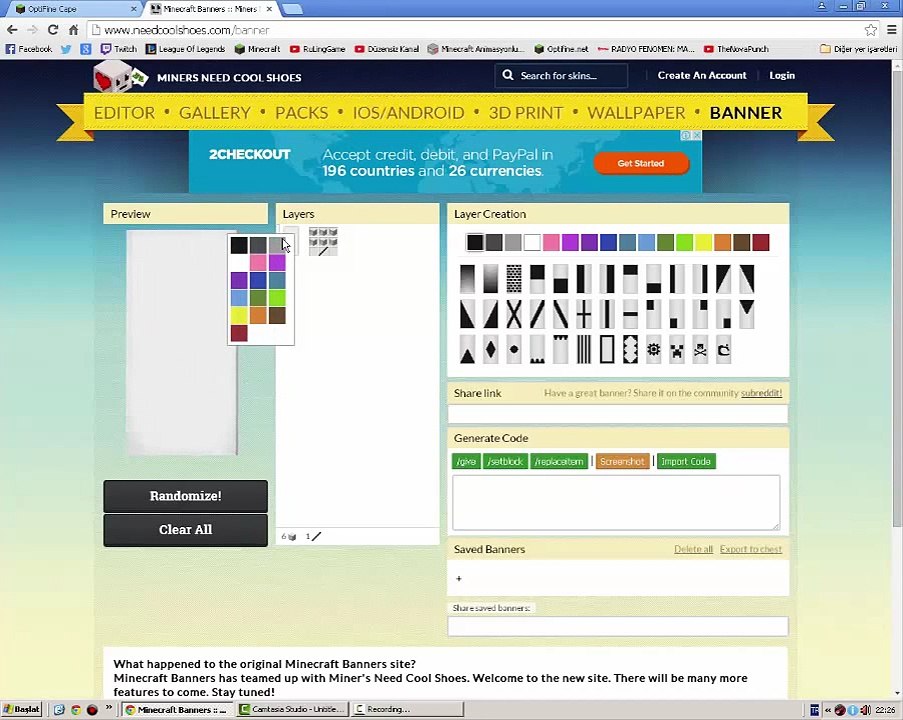Viewport: 903px width, 720px height.
Task: Pick the bottom triangle chevron pattern
Action: pos(467,349)
